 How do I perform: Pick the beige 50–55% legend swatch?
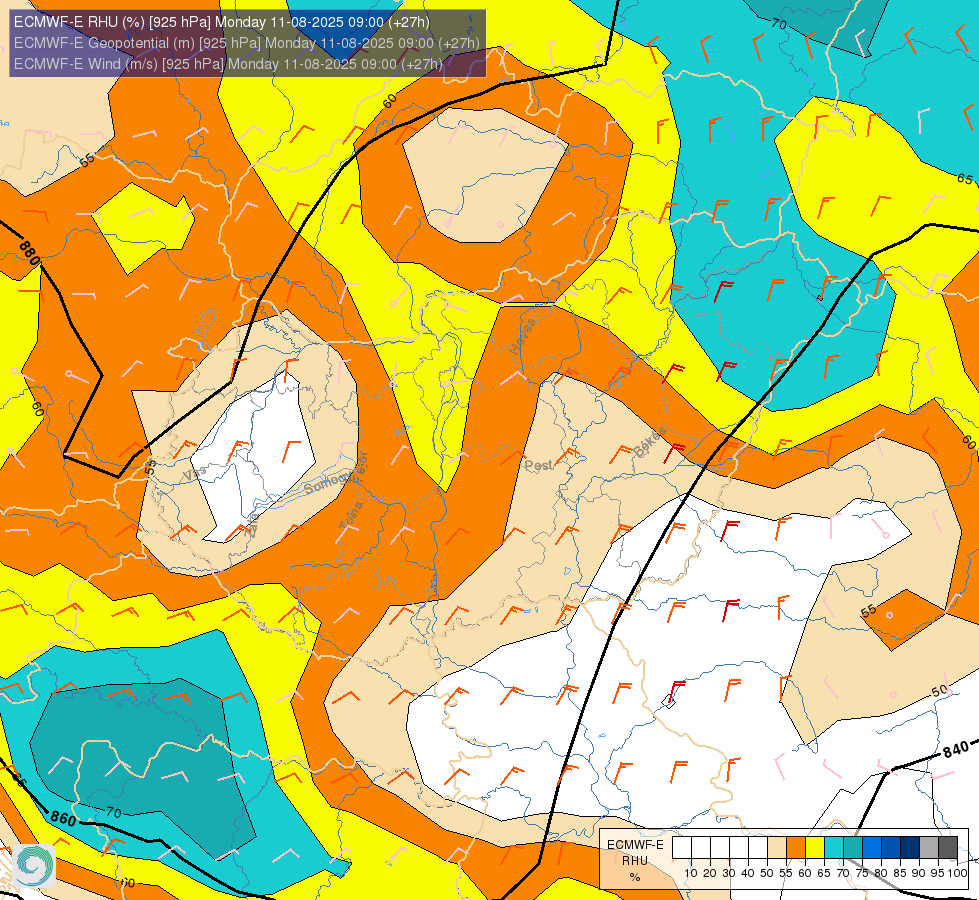(777, 848)
